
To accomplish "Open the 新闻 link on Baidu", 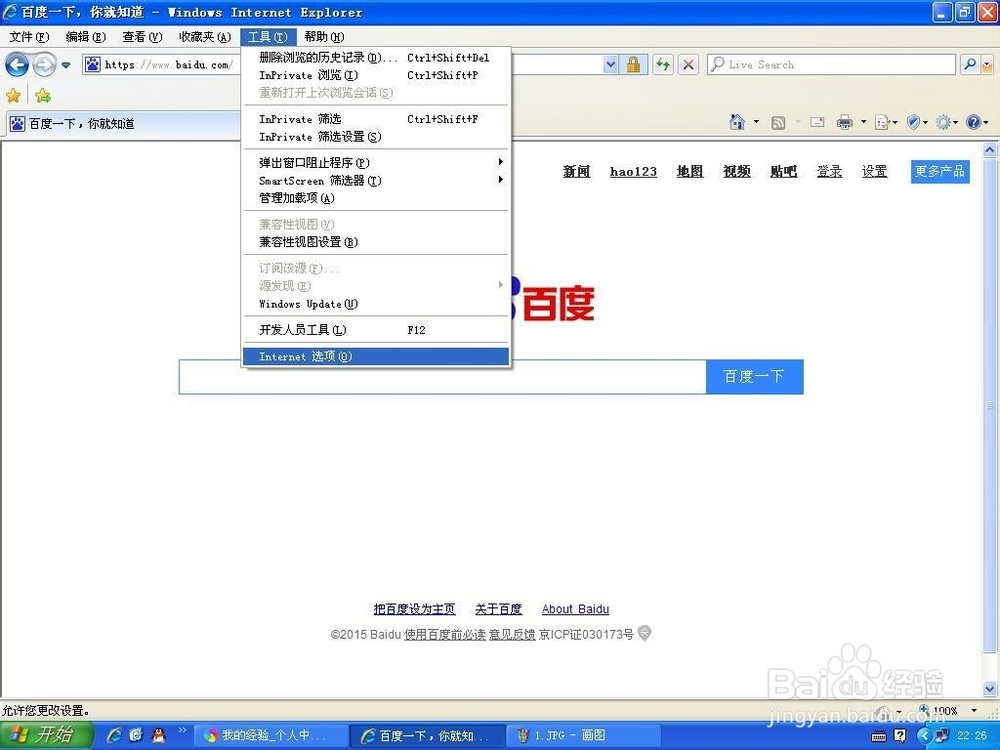I will click(x=577, y=172).
